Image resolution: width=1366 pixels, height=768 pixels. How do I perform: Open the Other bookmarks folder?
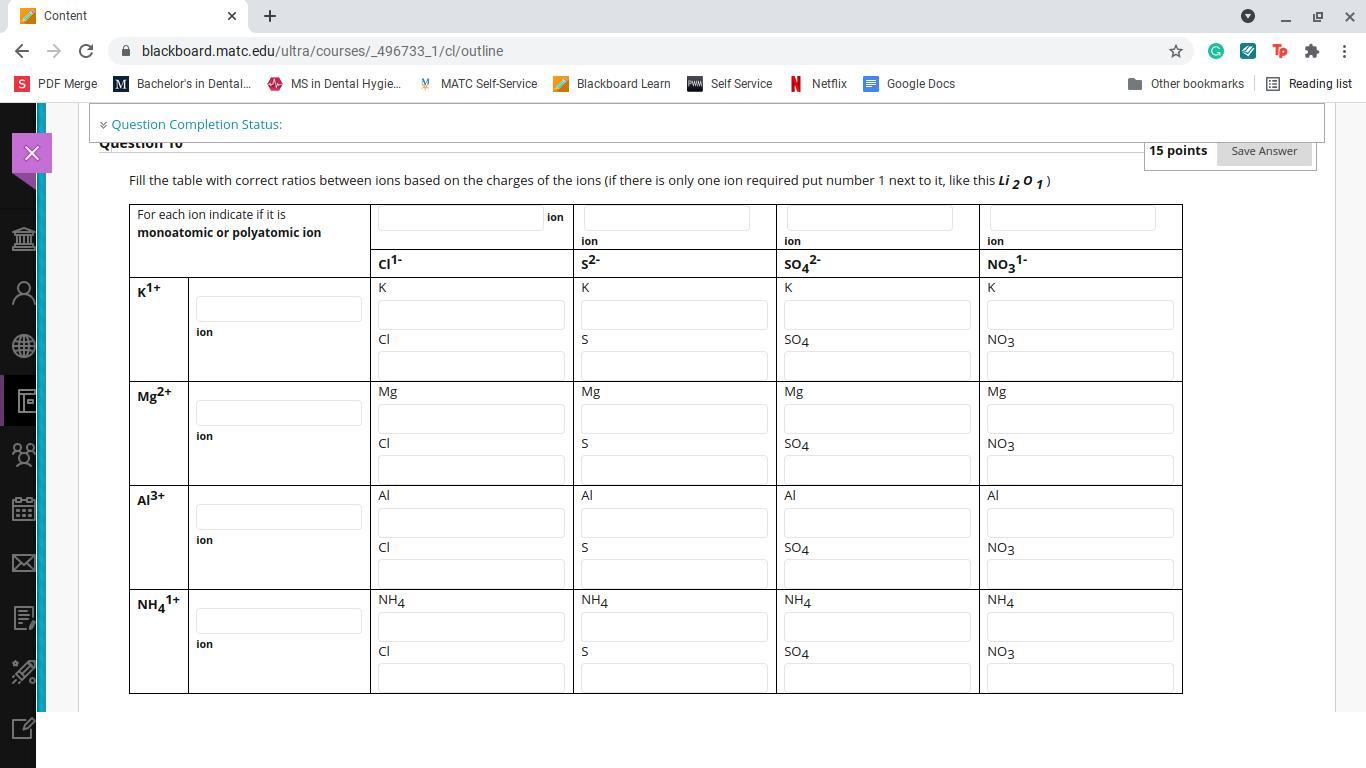click(x=1186, y=84)
